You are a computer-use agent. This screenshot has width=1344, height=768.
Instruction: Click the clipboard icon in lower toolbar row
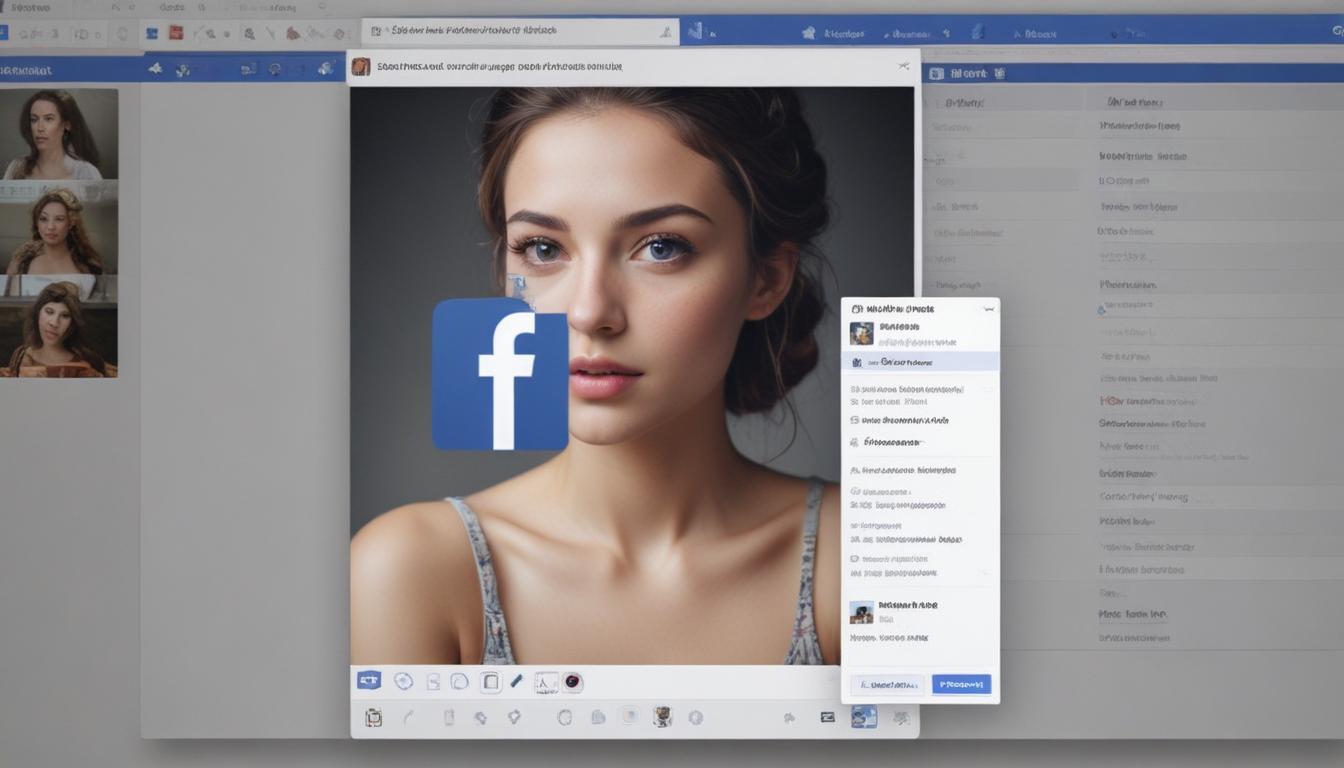click(x=373, y=717)
